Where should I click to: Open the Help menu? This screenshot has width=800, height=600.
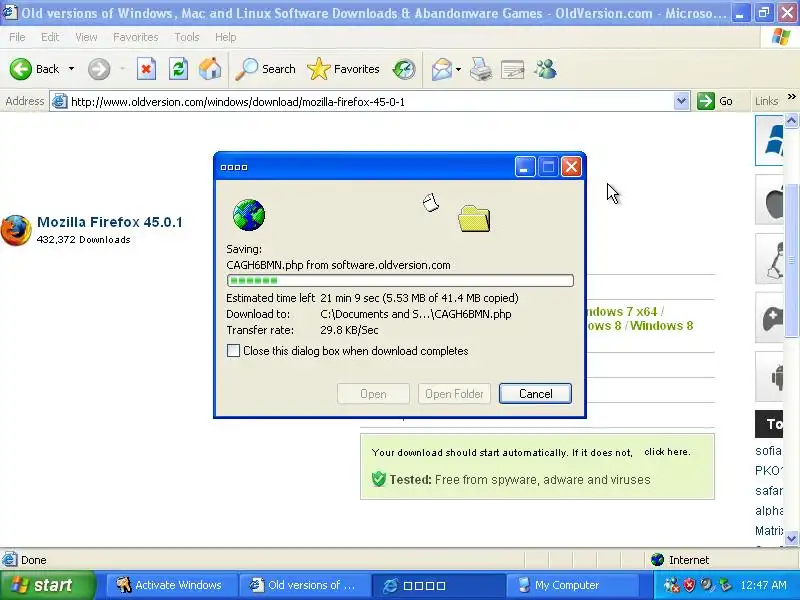pyautogui.click(x=226, y=37)
